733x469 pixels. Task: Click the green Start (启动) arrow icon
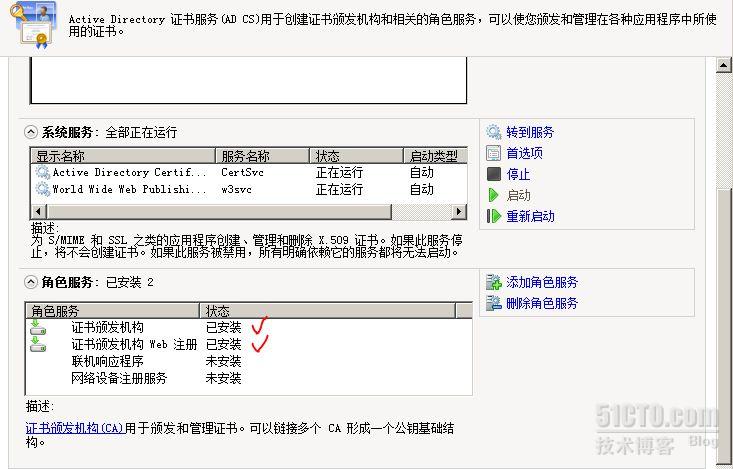(494, 195)
